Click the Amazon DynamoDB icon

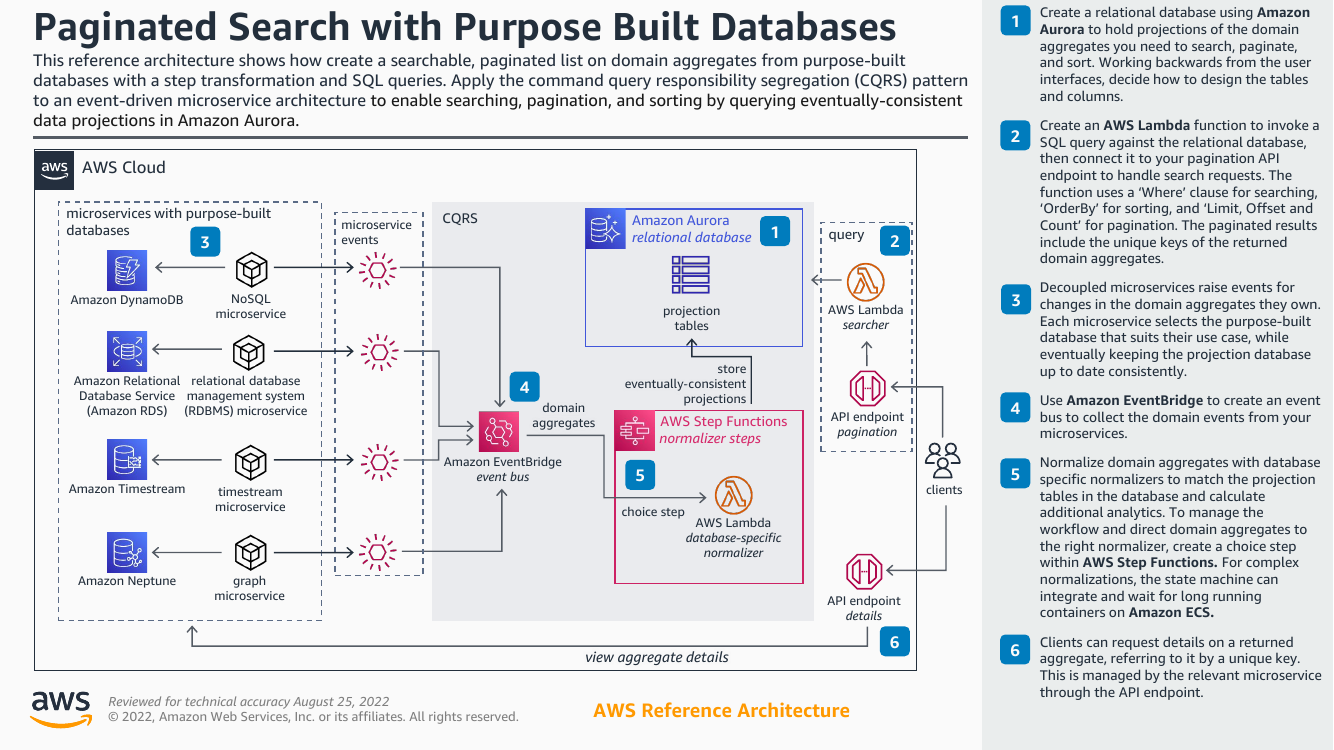click(x=127, y=270)
